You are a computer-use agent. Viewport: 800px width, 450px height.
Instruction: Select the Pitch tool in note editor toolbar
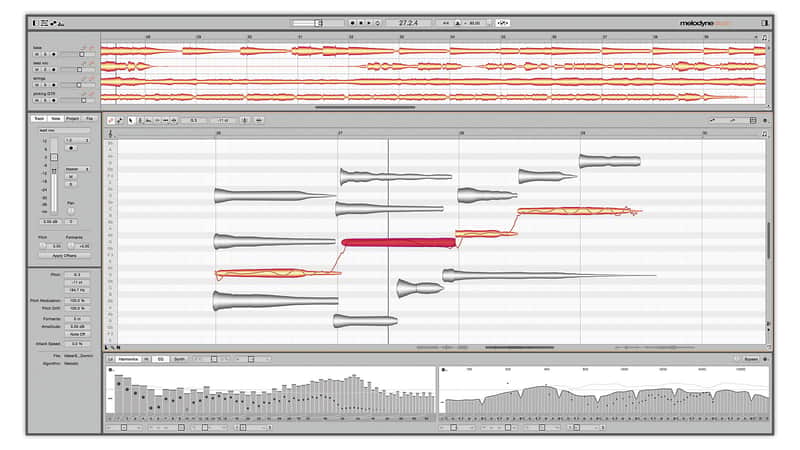(x=140, y=120)
